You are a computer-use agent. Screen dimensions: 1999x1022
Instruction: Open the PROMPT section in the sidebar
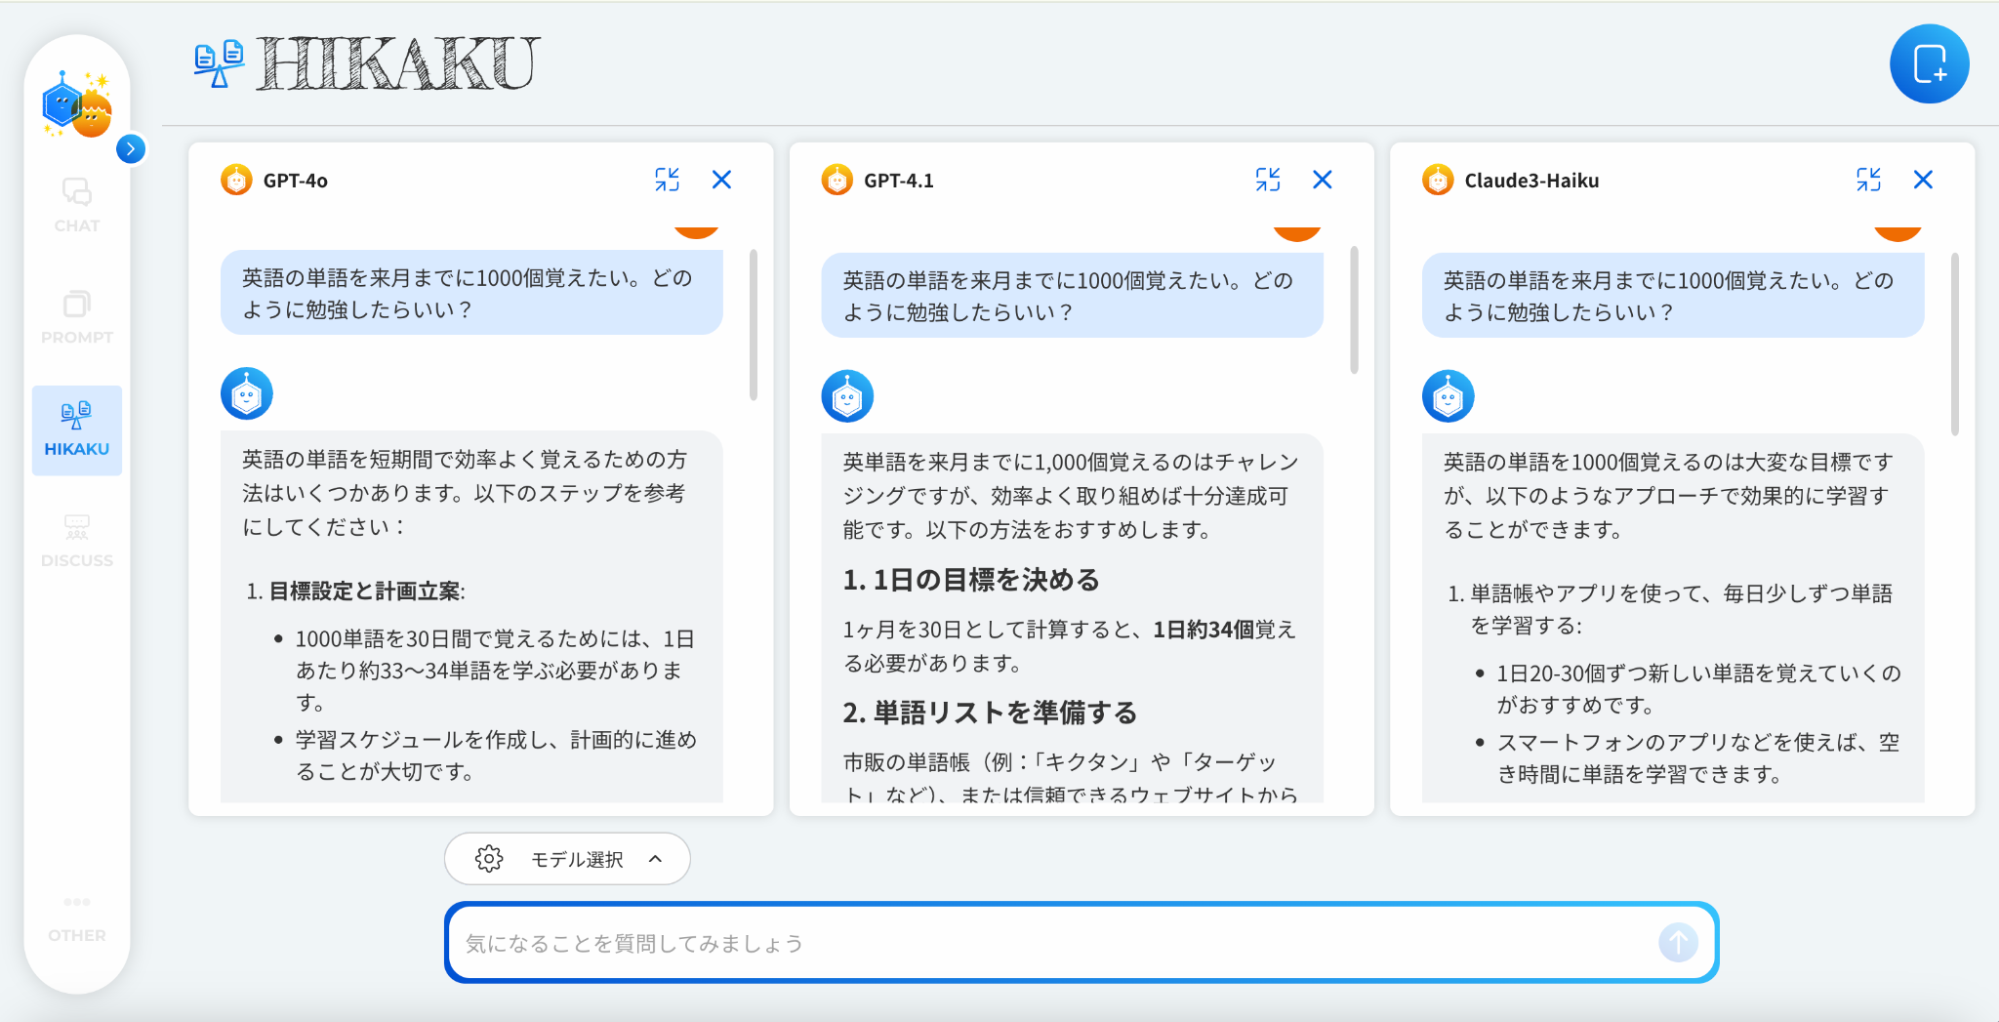tap(76, 318)
